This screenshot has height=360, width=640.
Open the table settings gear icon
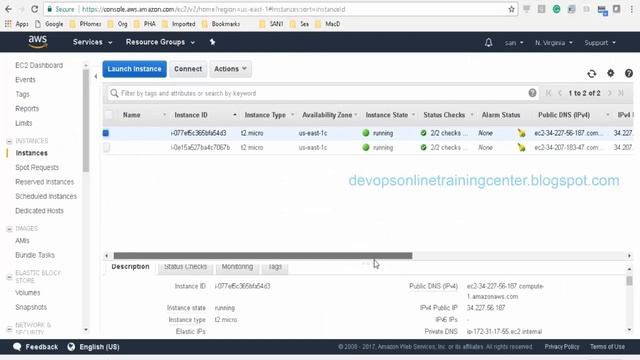coord(610,73)
